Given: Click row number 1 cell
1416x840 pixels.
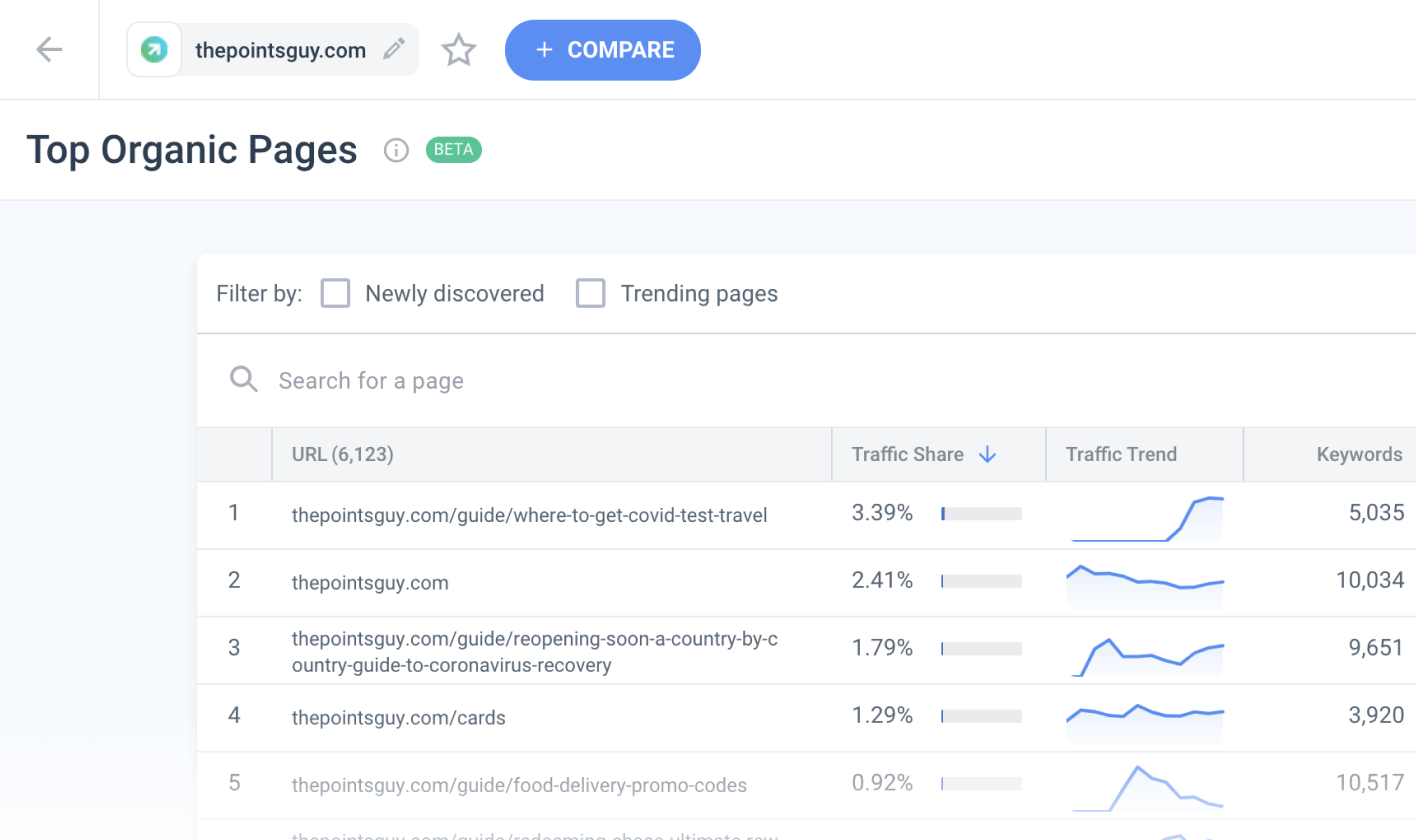Looking at the screenshot, I should 234,514.
